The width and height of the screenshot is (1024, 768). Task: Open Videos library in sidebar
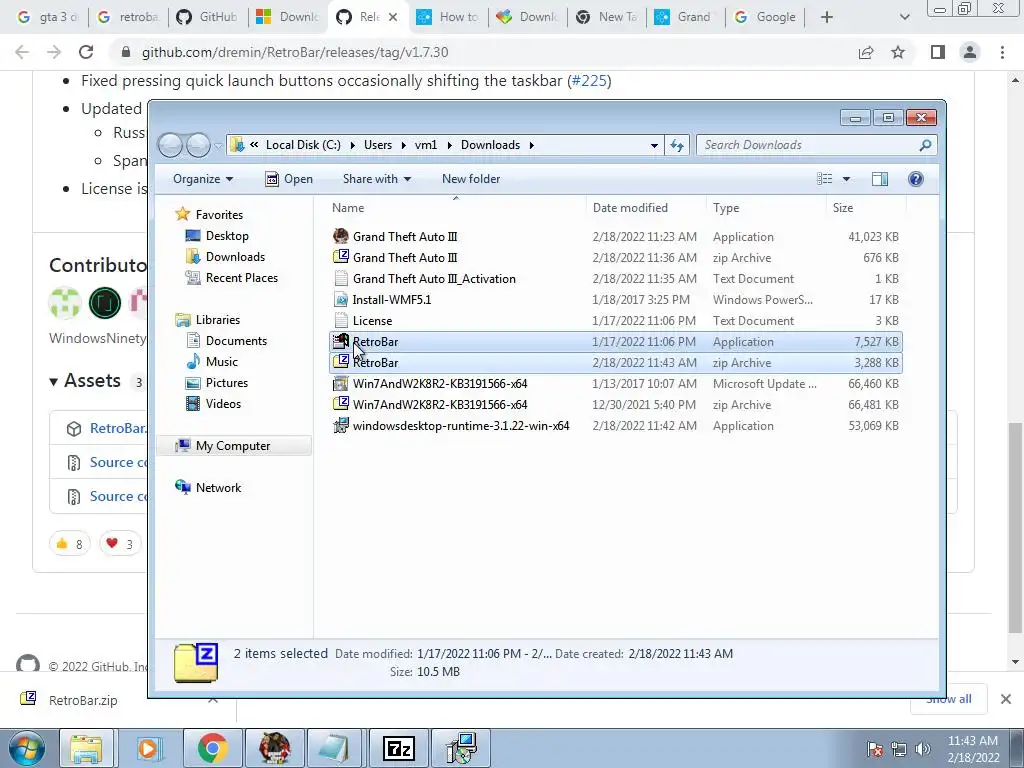pos(214,404)
